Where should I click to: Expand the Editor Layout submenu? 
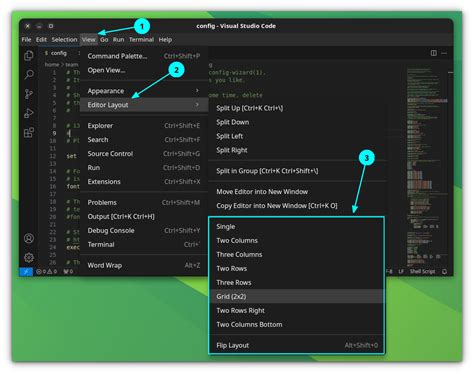[144, 105]
